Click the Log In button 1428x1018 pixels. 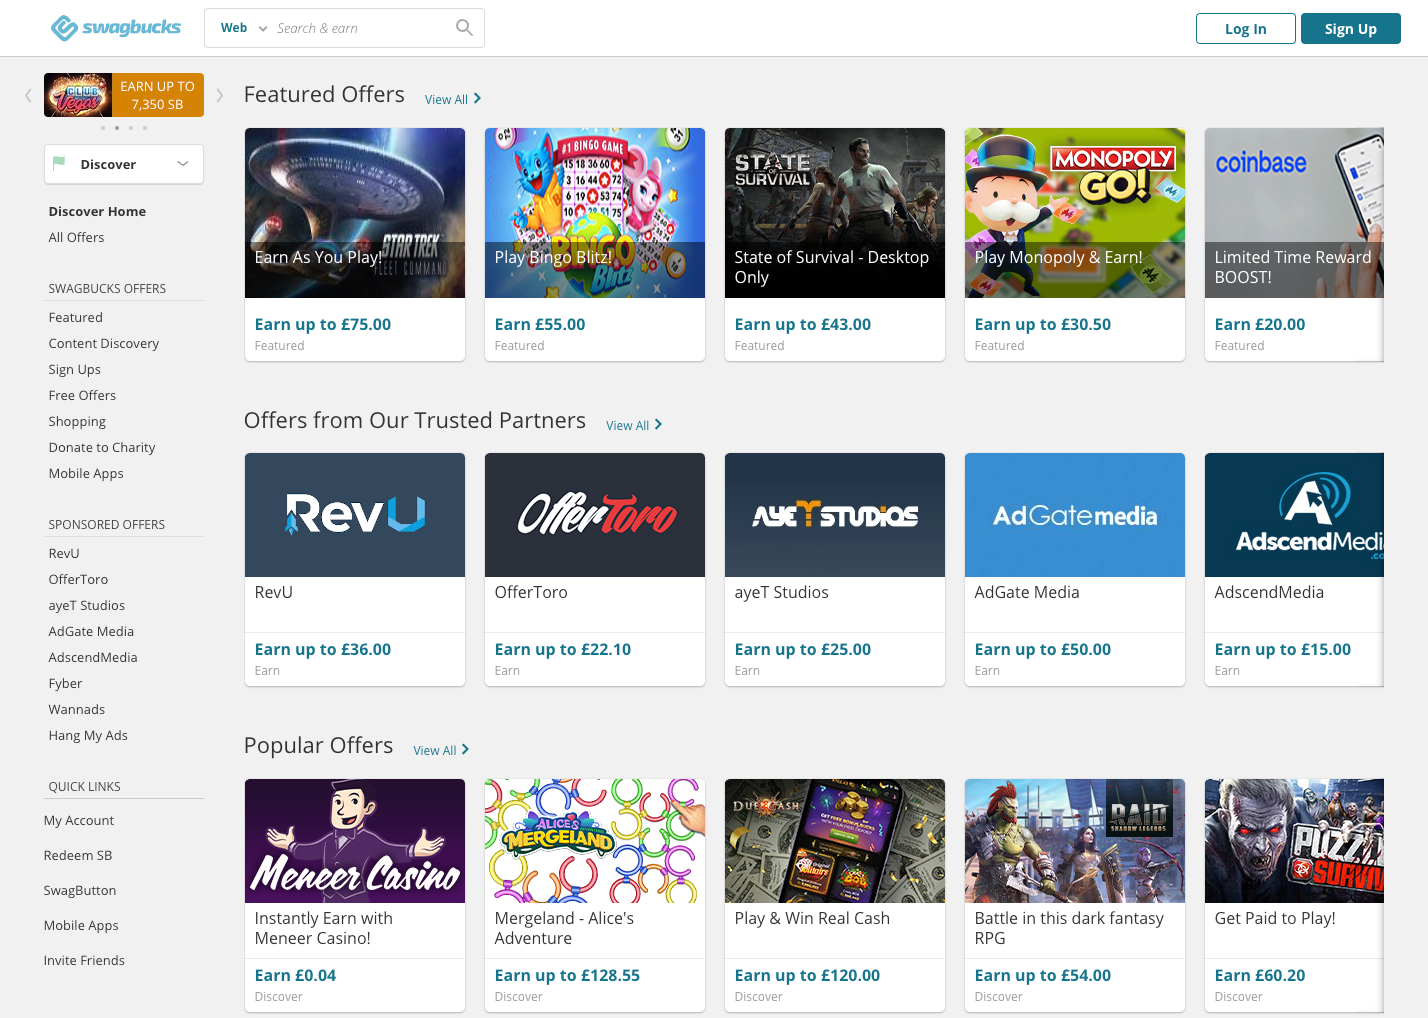coord(1246,29)
